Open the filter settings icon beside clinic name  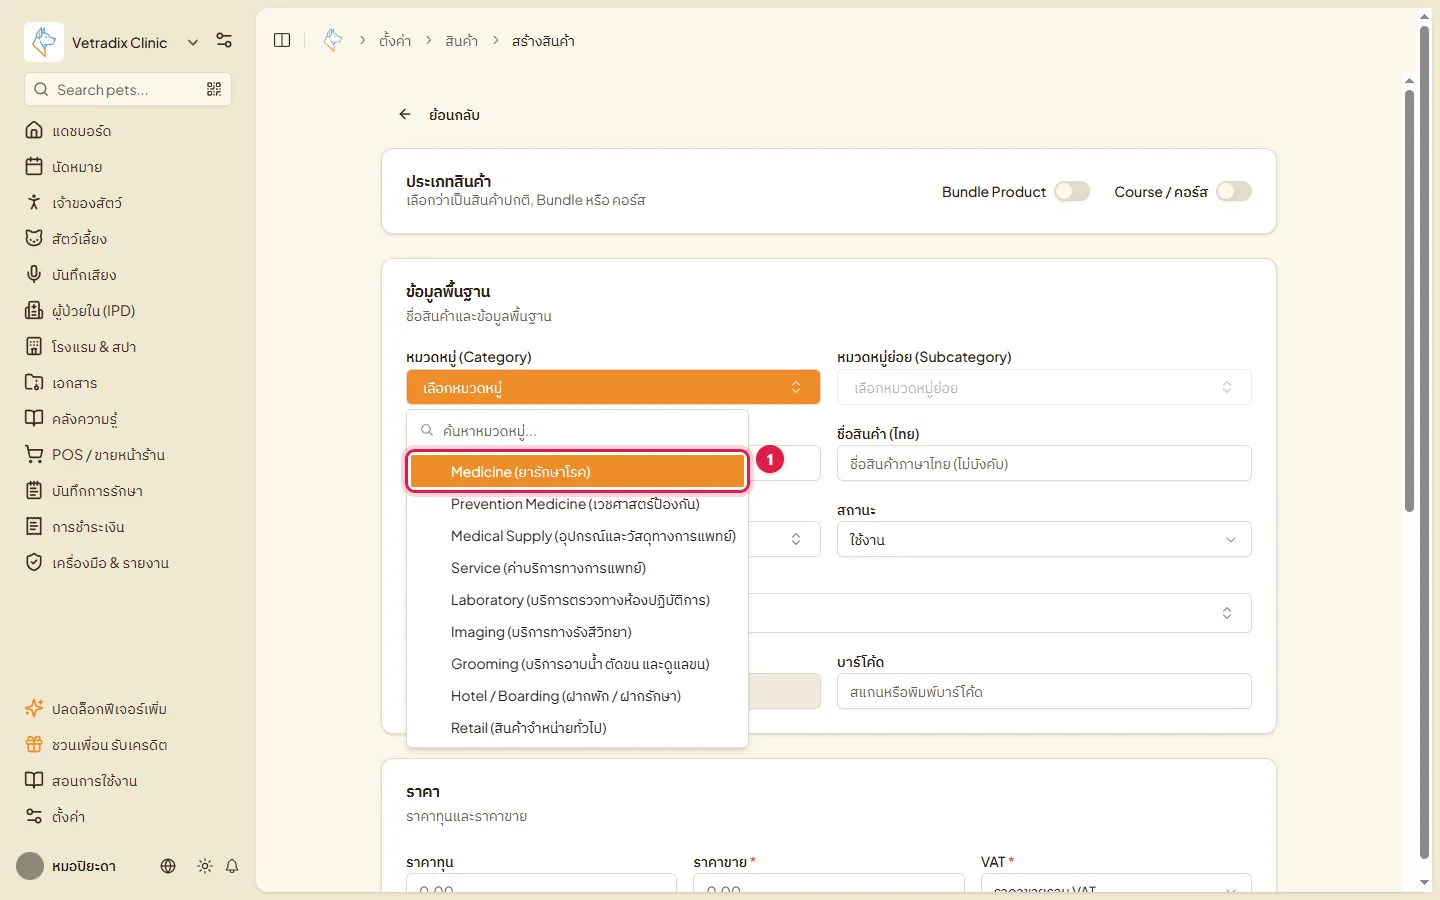click(x=224, y=41)
